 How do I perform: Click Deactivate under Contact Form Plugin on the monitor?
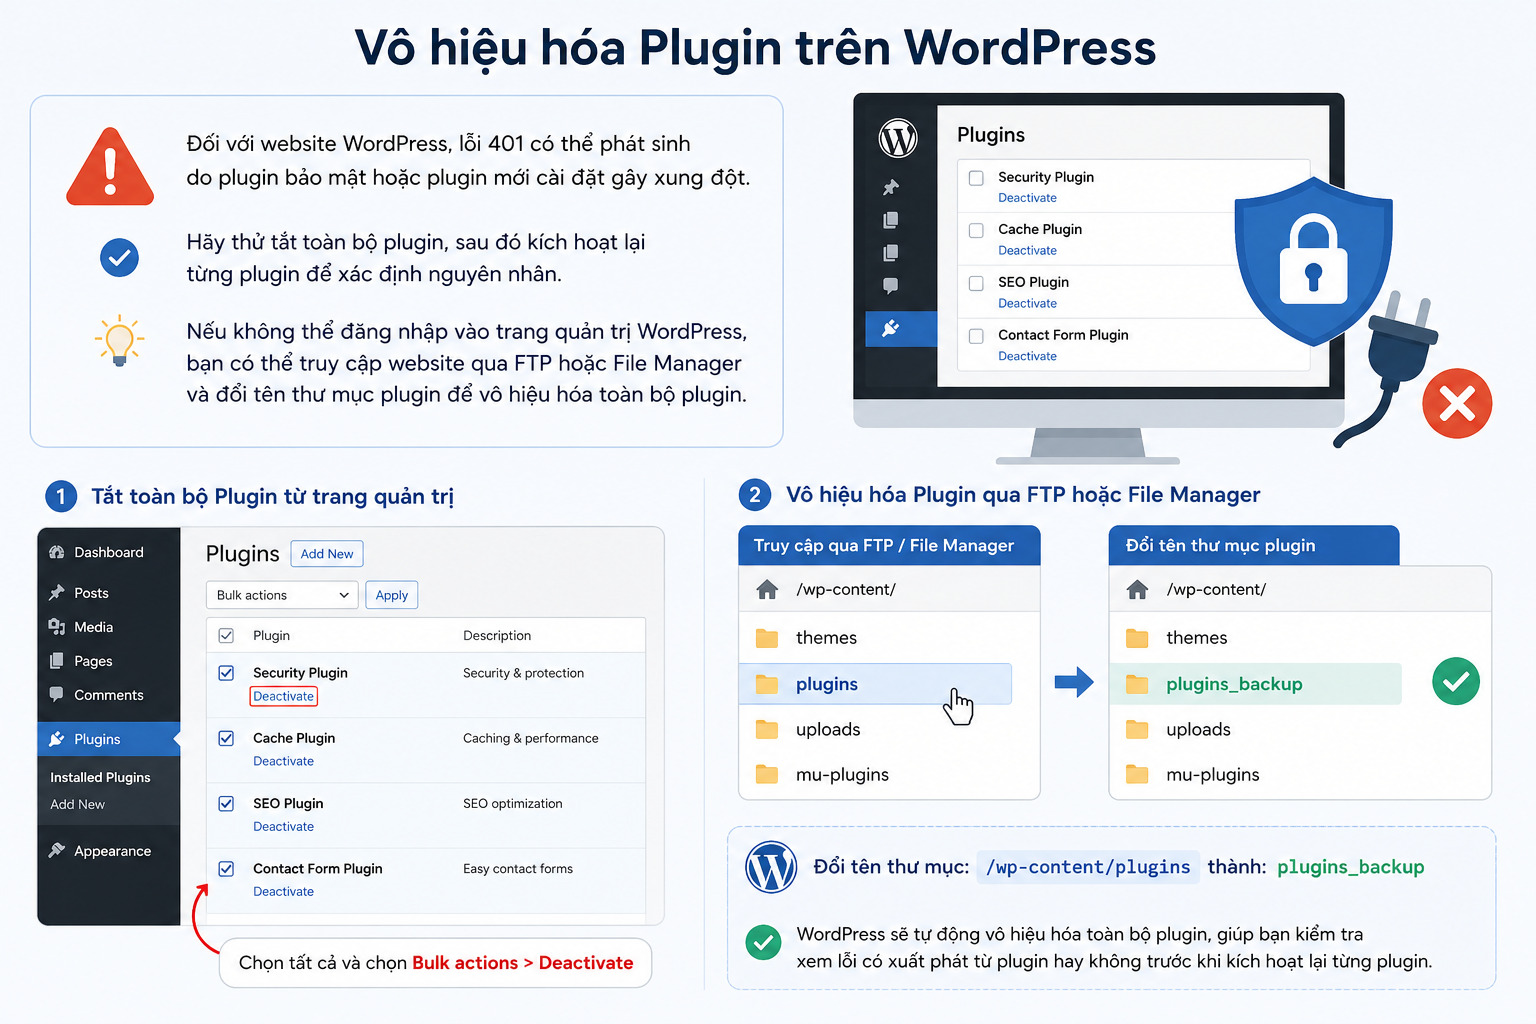1027,356
